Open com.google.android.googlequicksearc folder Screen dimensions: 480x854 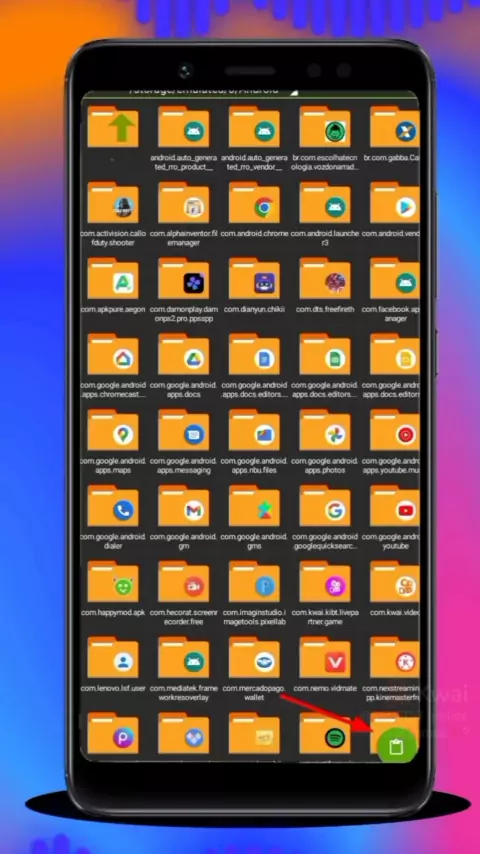pyautogui.click(x=325, y=505)
